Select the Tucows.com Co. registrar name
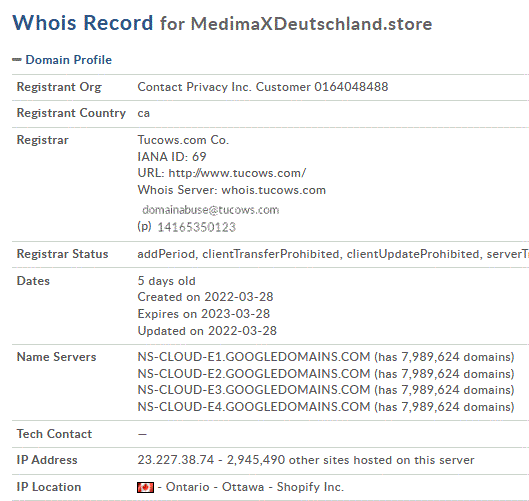This screenshot has width=529, height=501. click(x=183, y=140)
